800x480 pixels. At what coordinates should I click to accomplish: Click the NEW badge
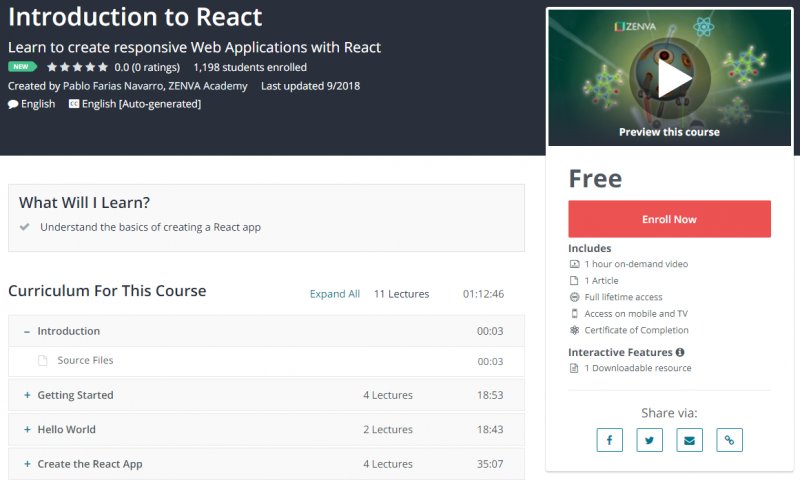click(x=22, y=66)
